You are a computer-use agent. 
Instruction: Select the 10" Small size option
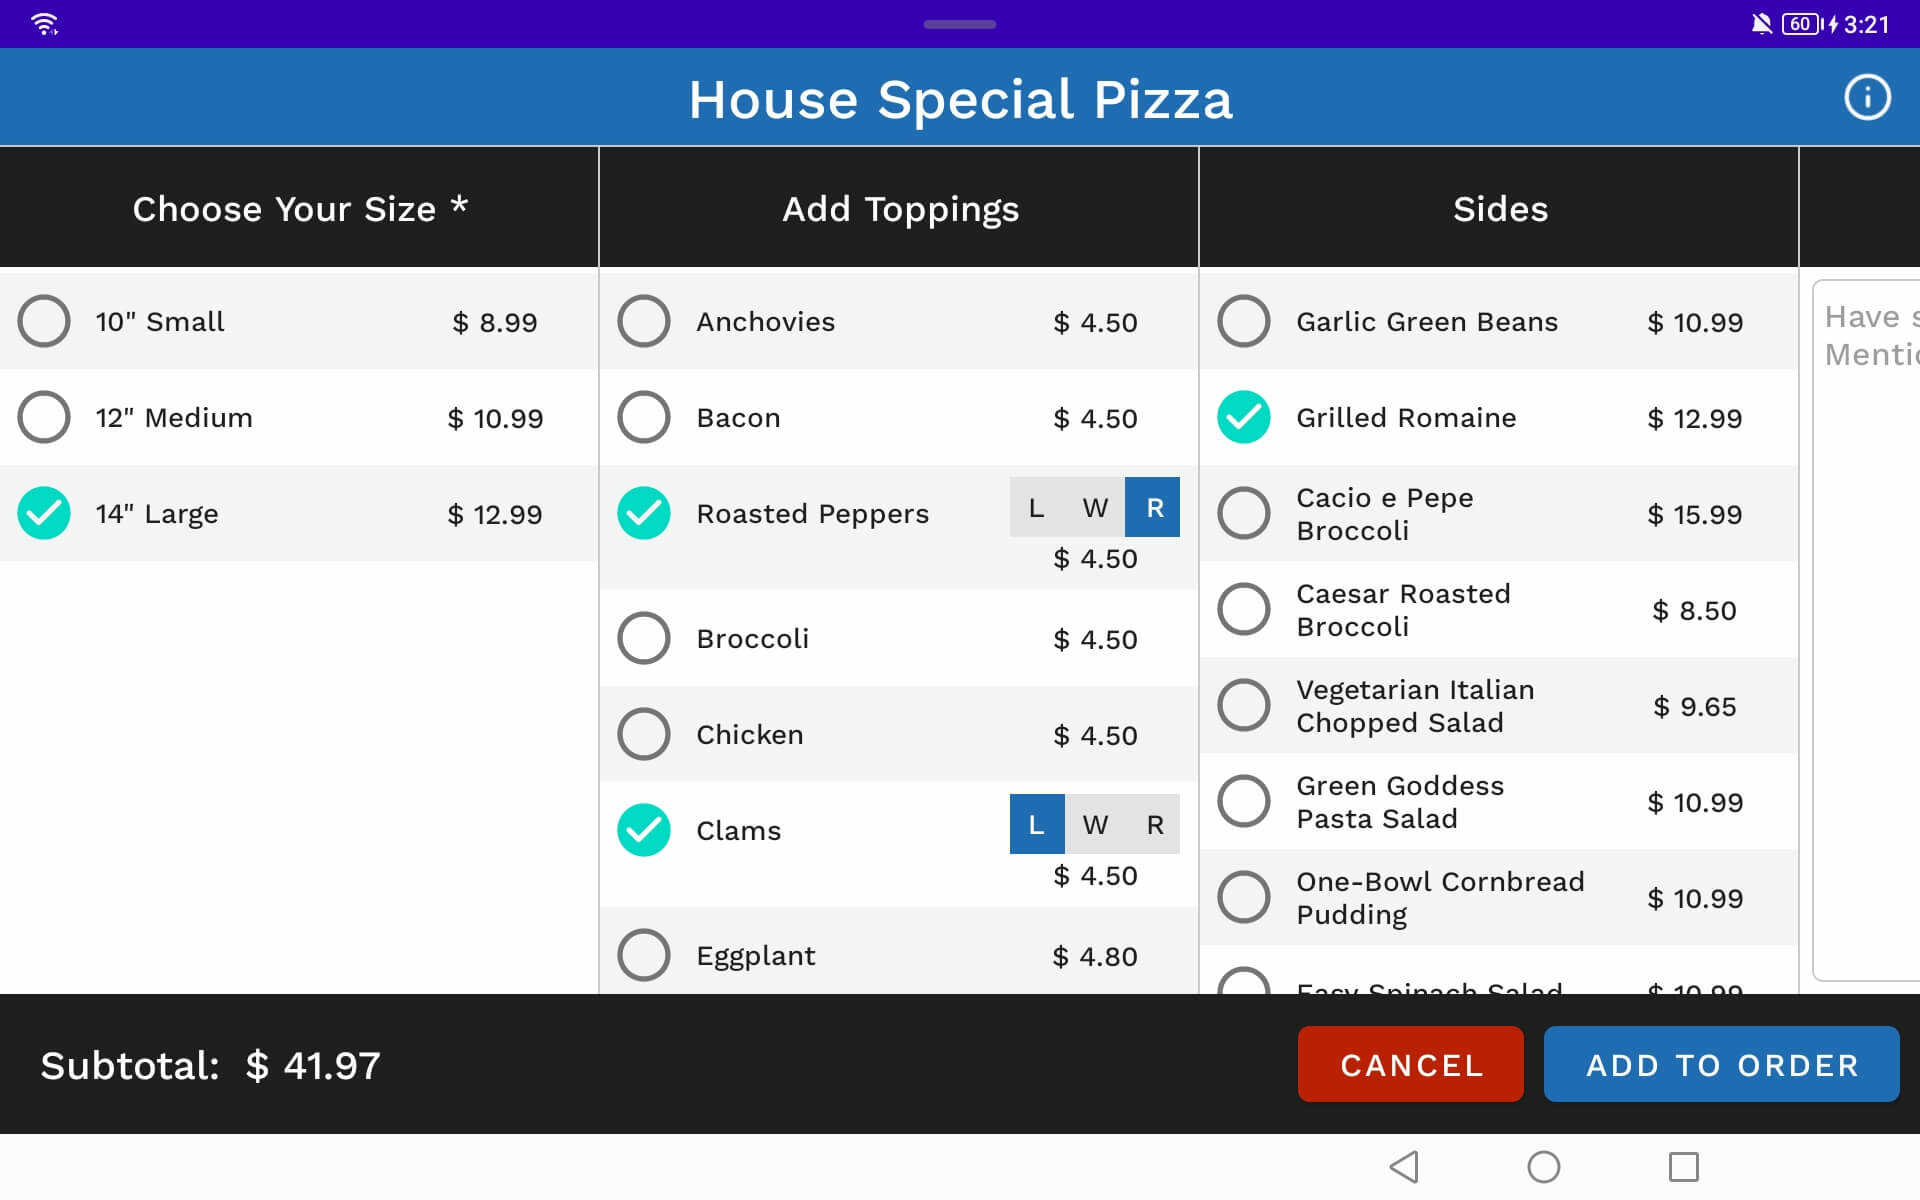point(44,321)
